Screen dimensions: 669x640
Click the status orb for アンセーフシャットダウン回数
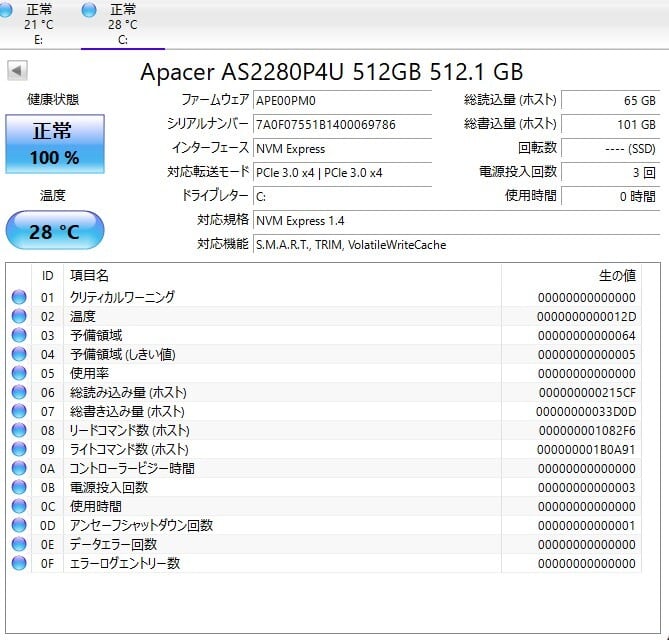coord(19,525)
